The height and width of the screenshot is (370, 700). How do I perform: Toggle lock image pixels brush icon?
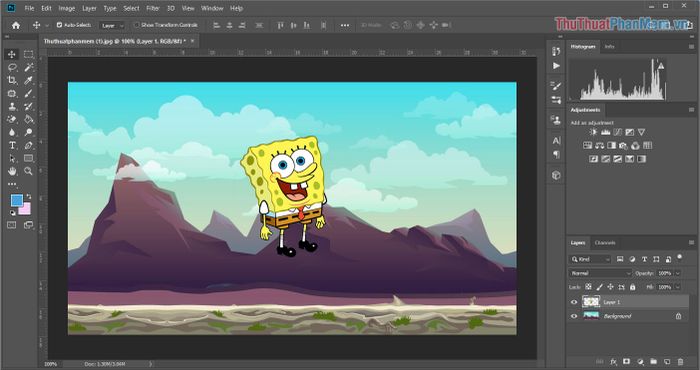coord(600,287)
